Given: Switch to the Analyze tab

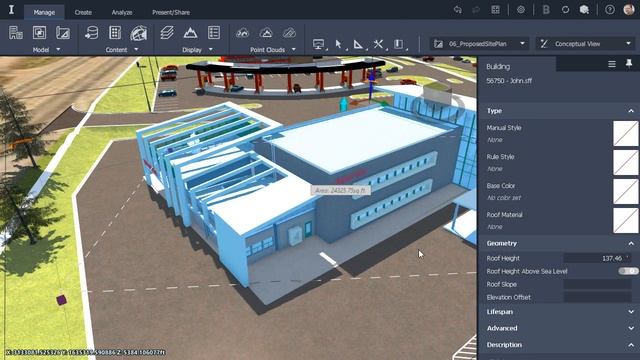Looking at the screenshot, I should (x=122, y=12).
